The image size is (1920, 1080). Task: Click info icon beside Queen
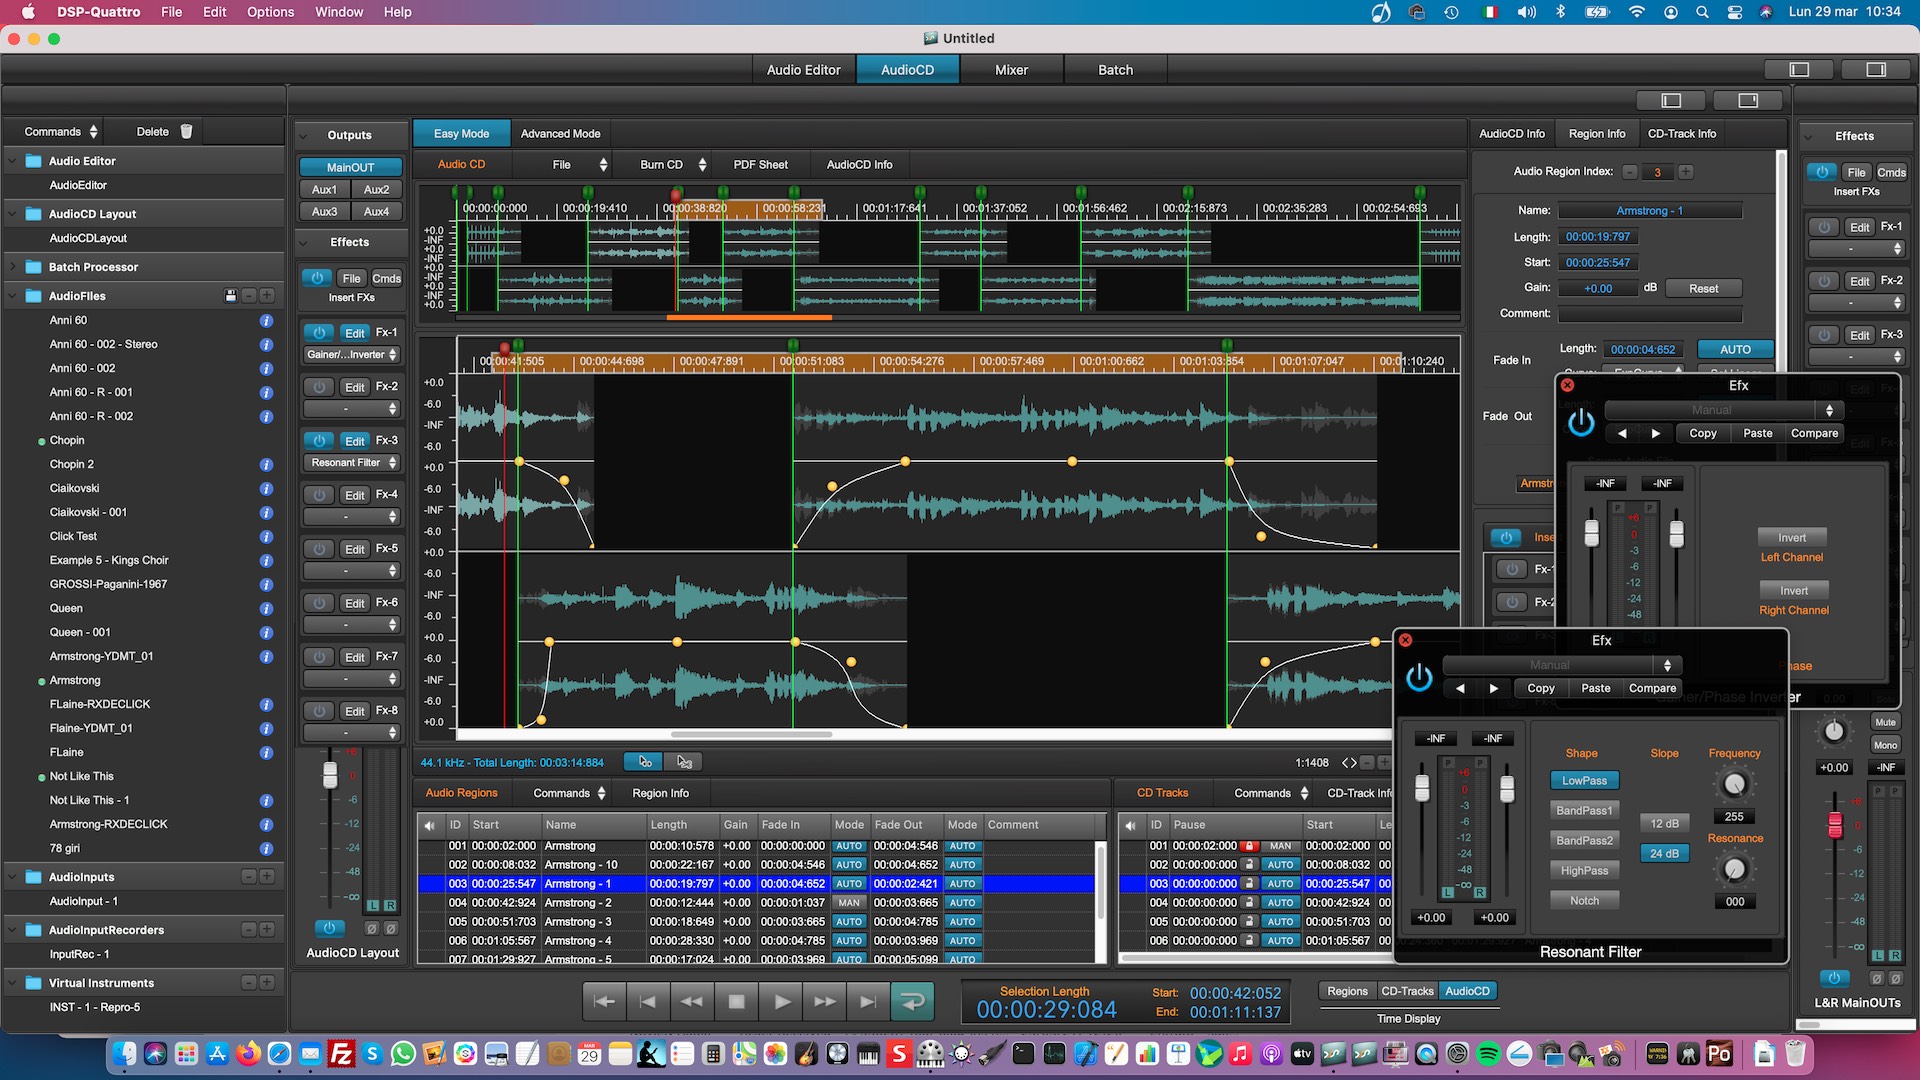266,609
